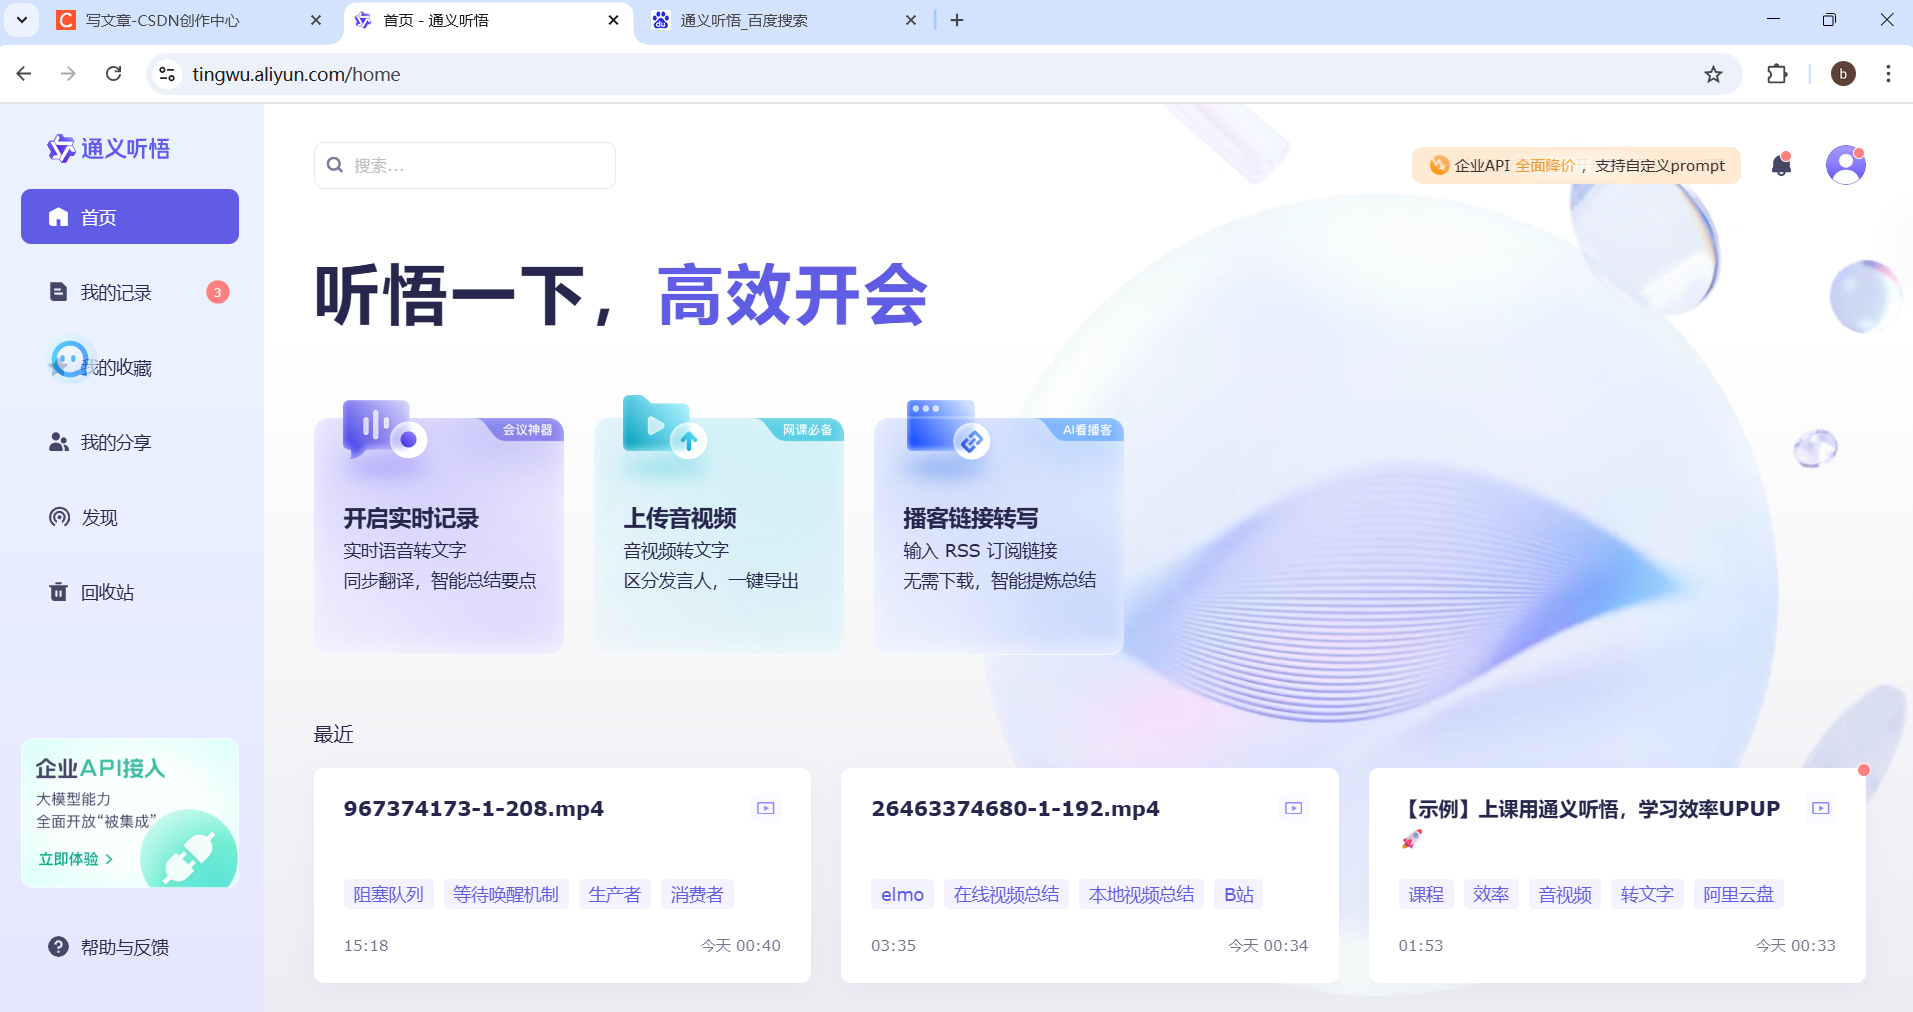Click the 回收站 trash can icon
The height and width of the screenshot is (1012, 1913).
pyautogui.click(x=59, y=592)
